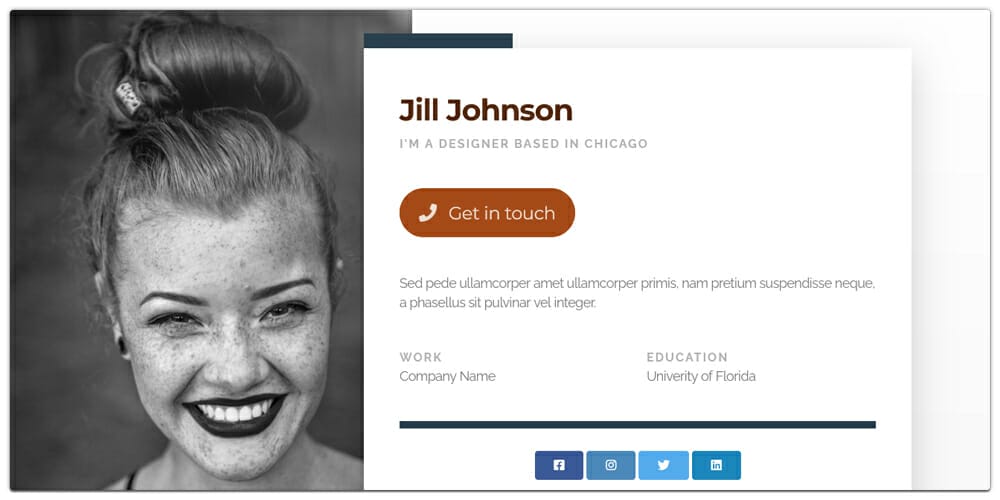Click the light gray area right of the card
The width and height of the screenshot is (1000, 500).
coord(950,255)
